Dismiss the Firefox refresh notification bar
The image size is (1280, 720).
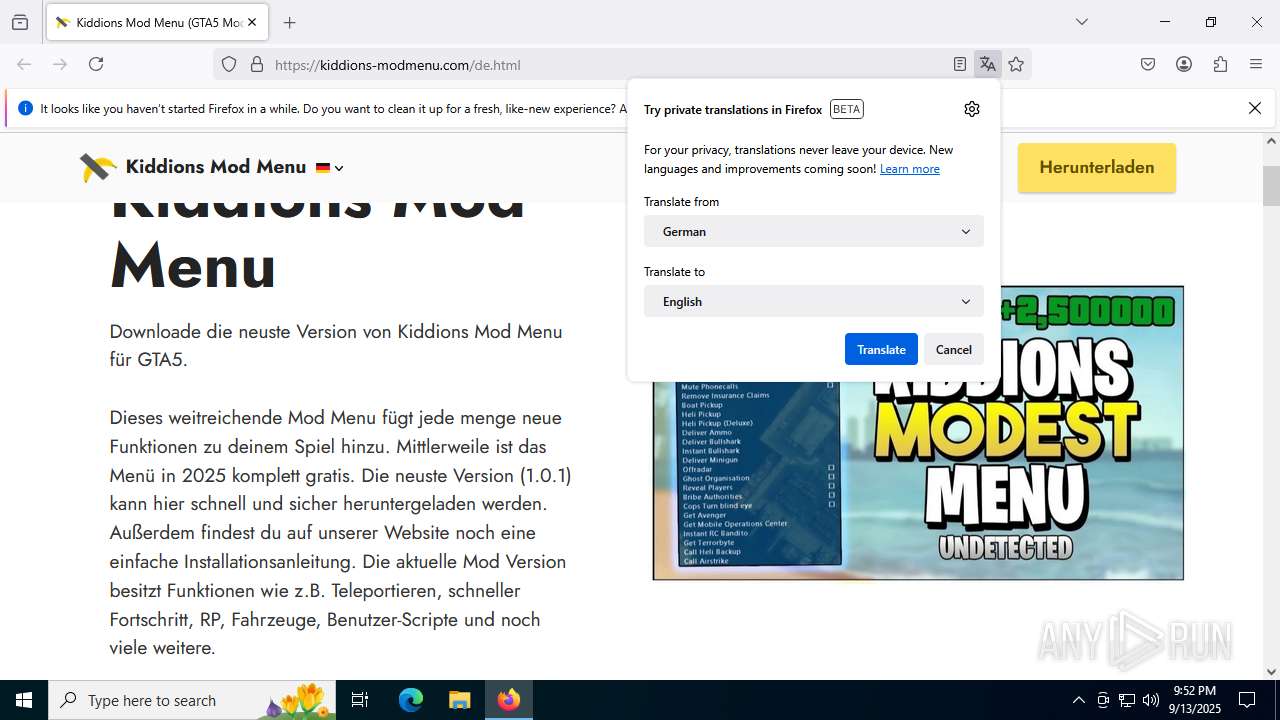pos(1255,108)
